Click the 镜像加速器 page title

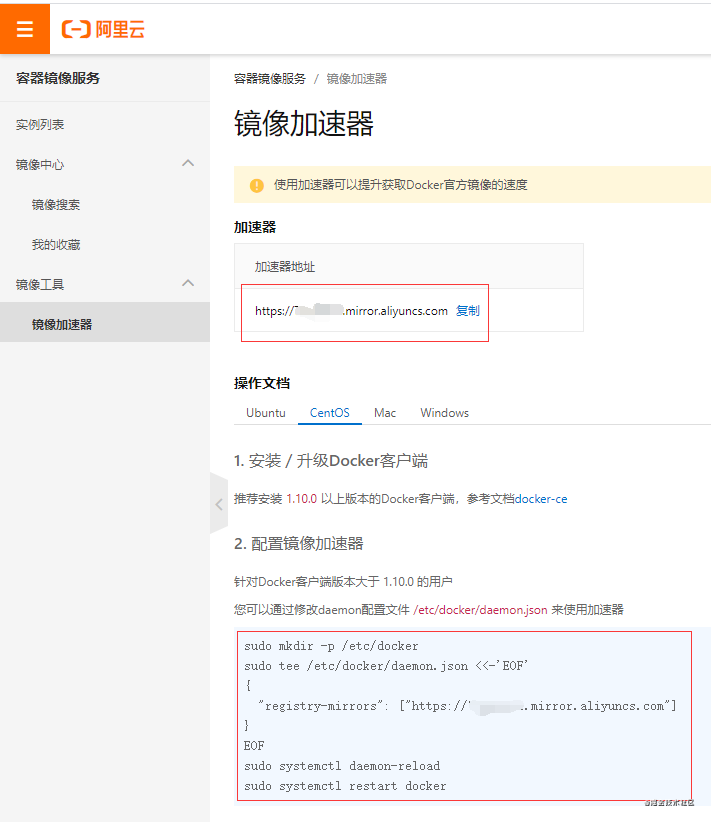[x=304, y=124]
